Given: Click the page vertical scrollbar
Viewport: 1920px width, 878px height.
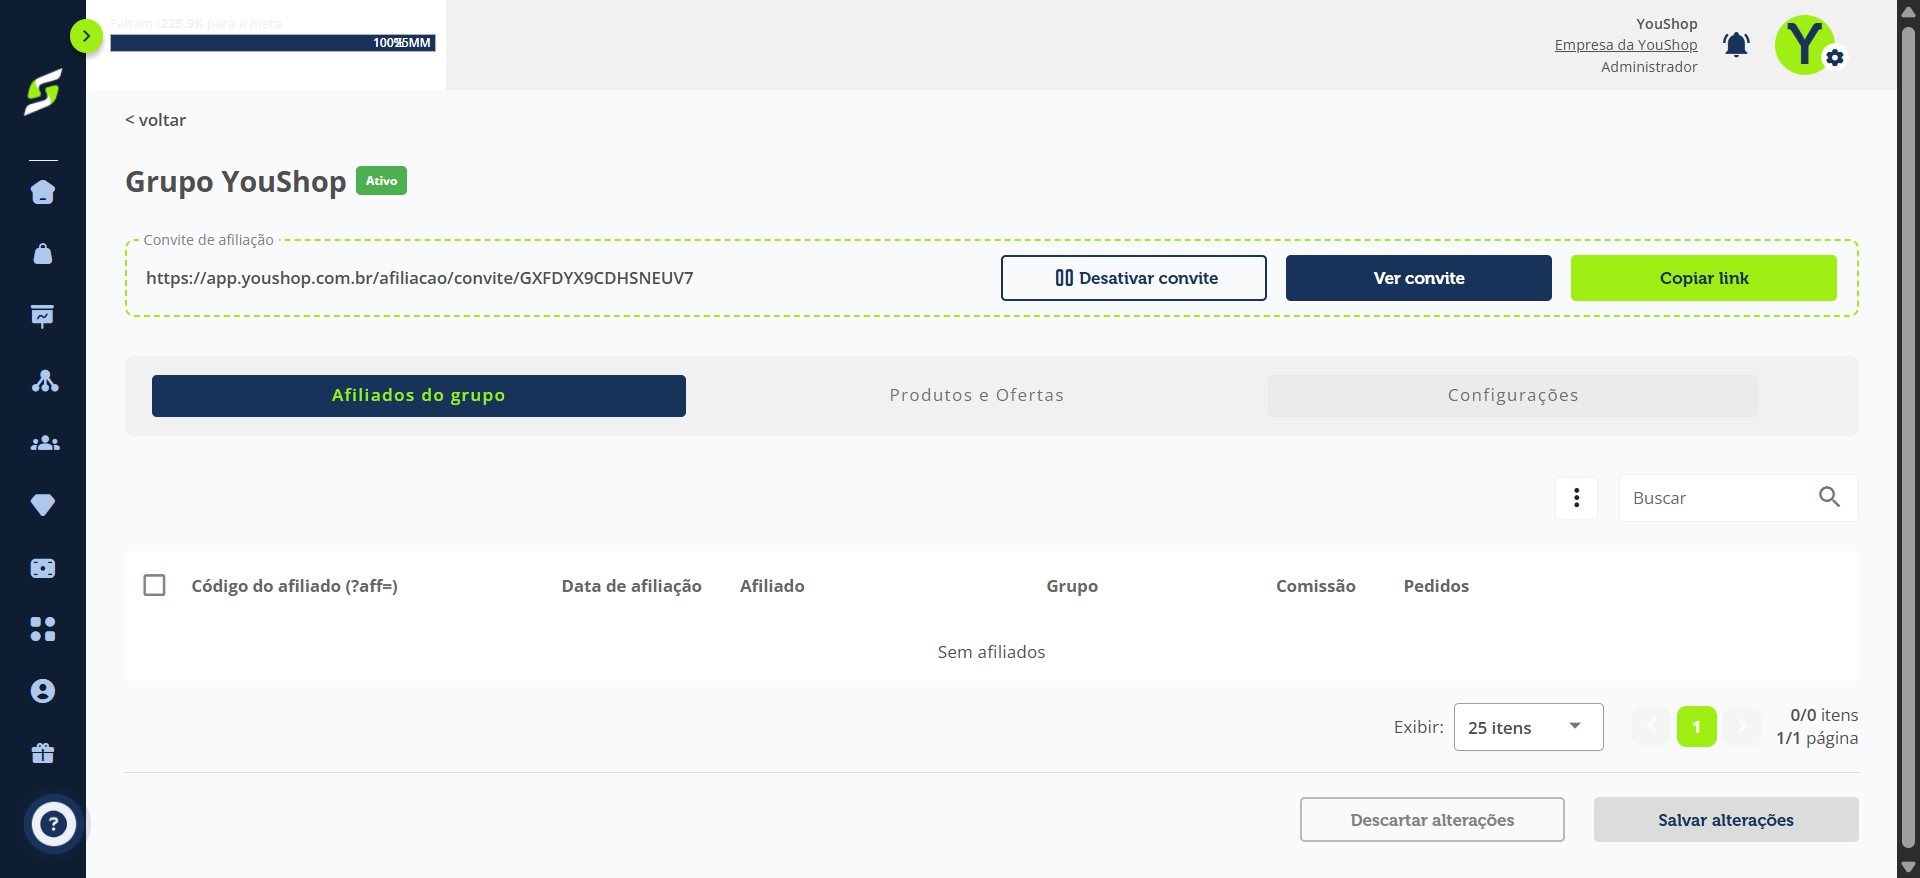Looking at the screenshot, I should [x=1908, y=439].
